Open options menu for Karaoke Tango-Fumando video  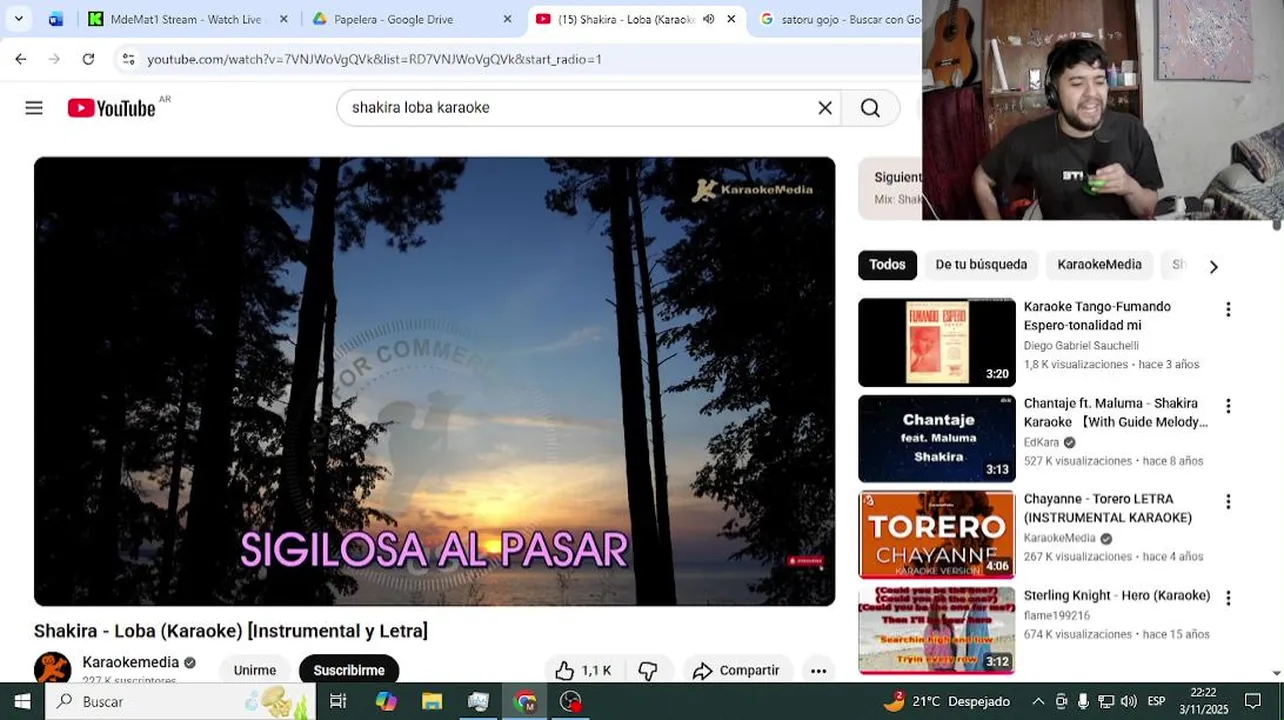[x=1228, y=310]
